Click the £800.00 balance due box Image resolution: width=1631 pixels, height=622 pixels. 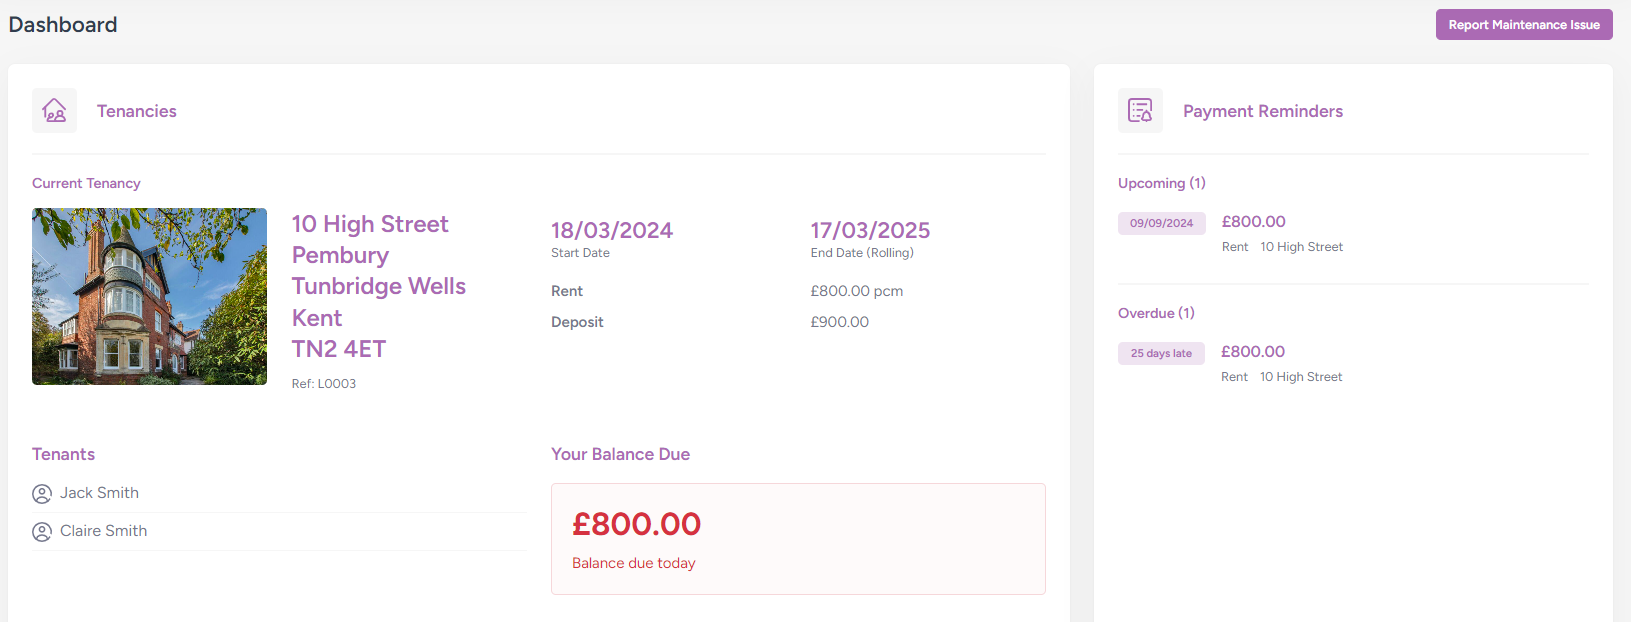[797, 539]
